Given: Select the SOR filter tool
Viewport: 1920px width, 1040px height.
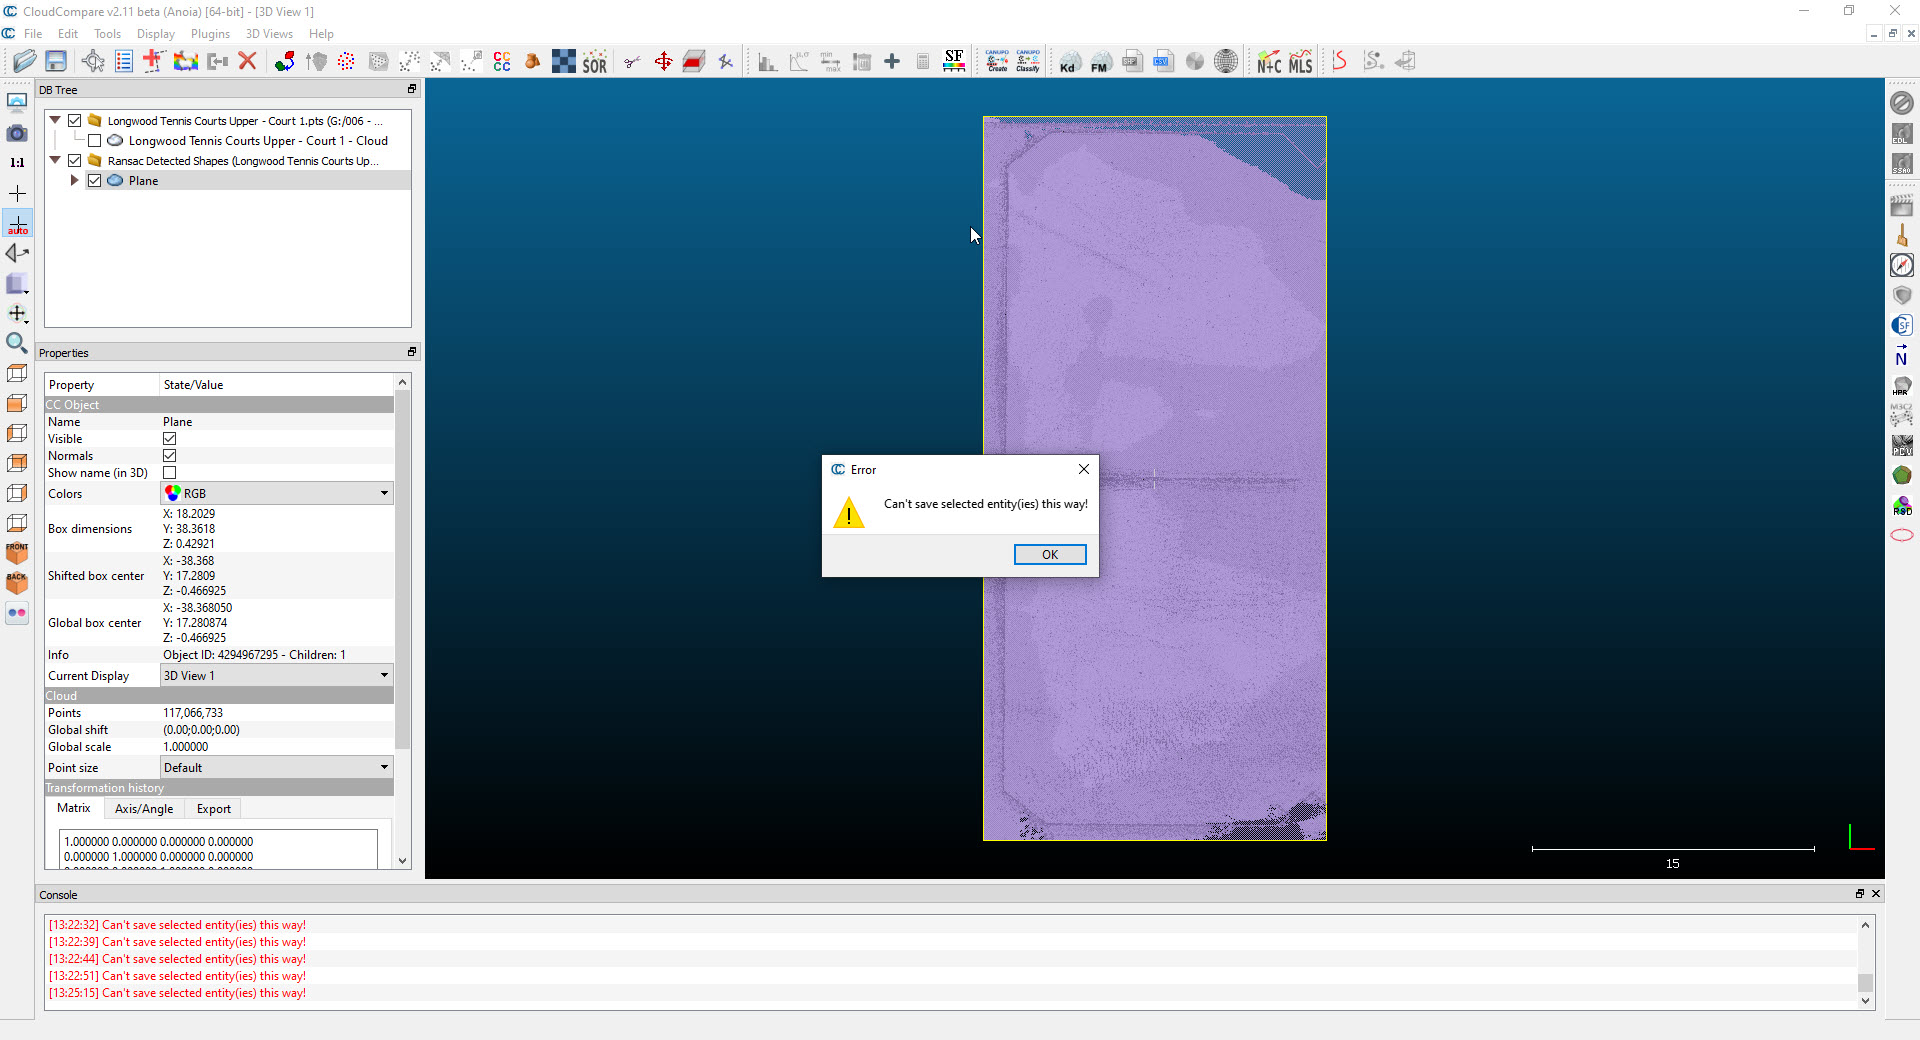Looking at the screenshot, I should click(595, 62).
